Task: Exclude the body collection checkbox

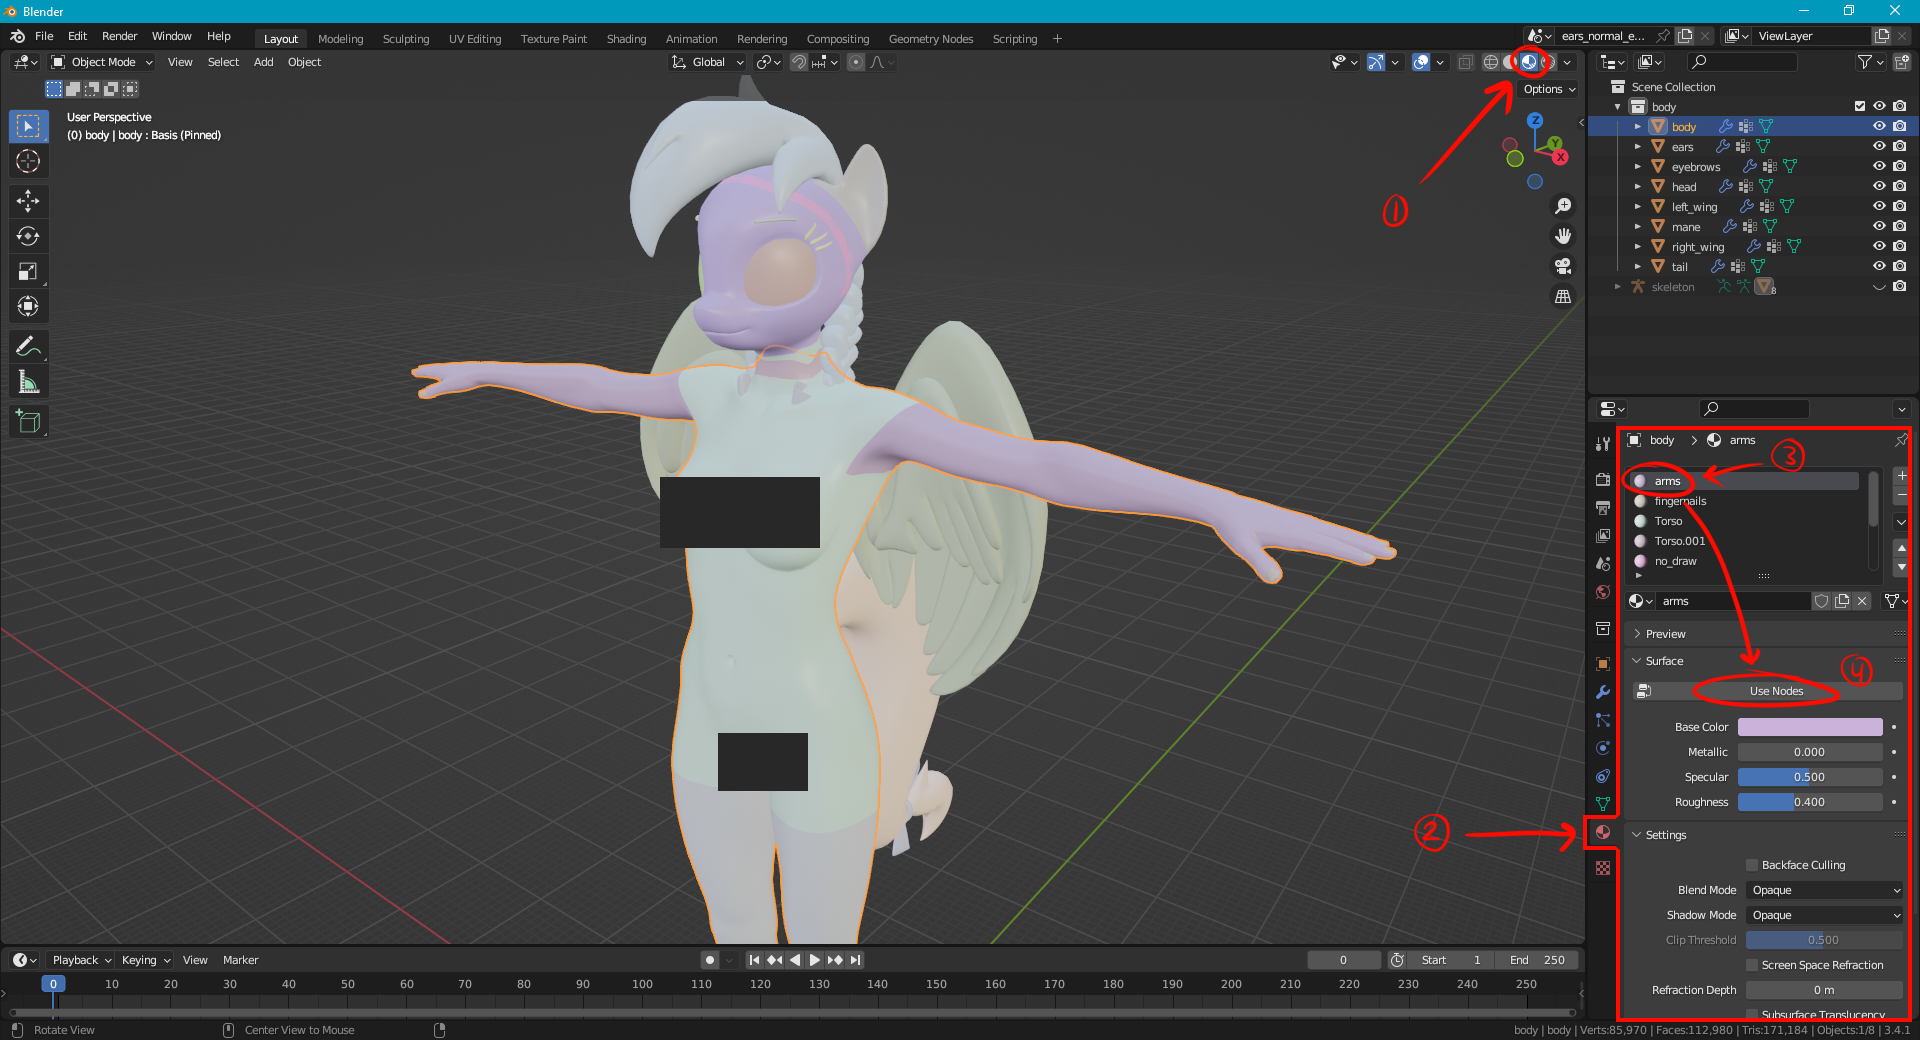Action: click(1859, 106)
